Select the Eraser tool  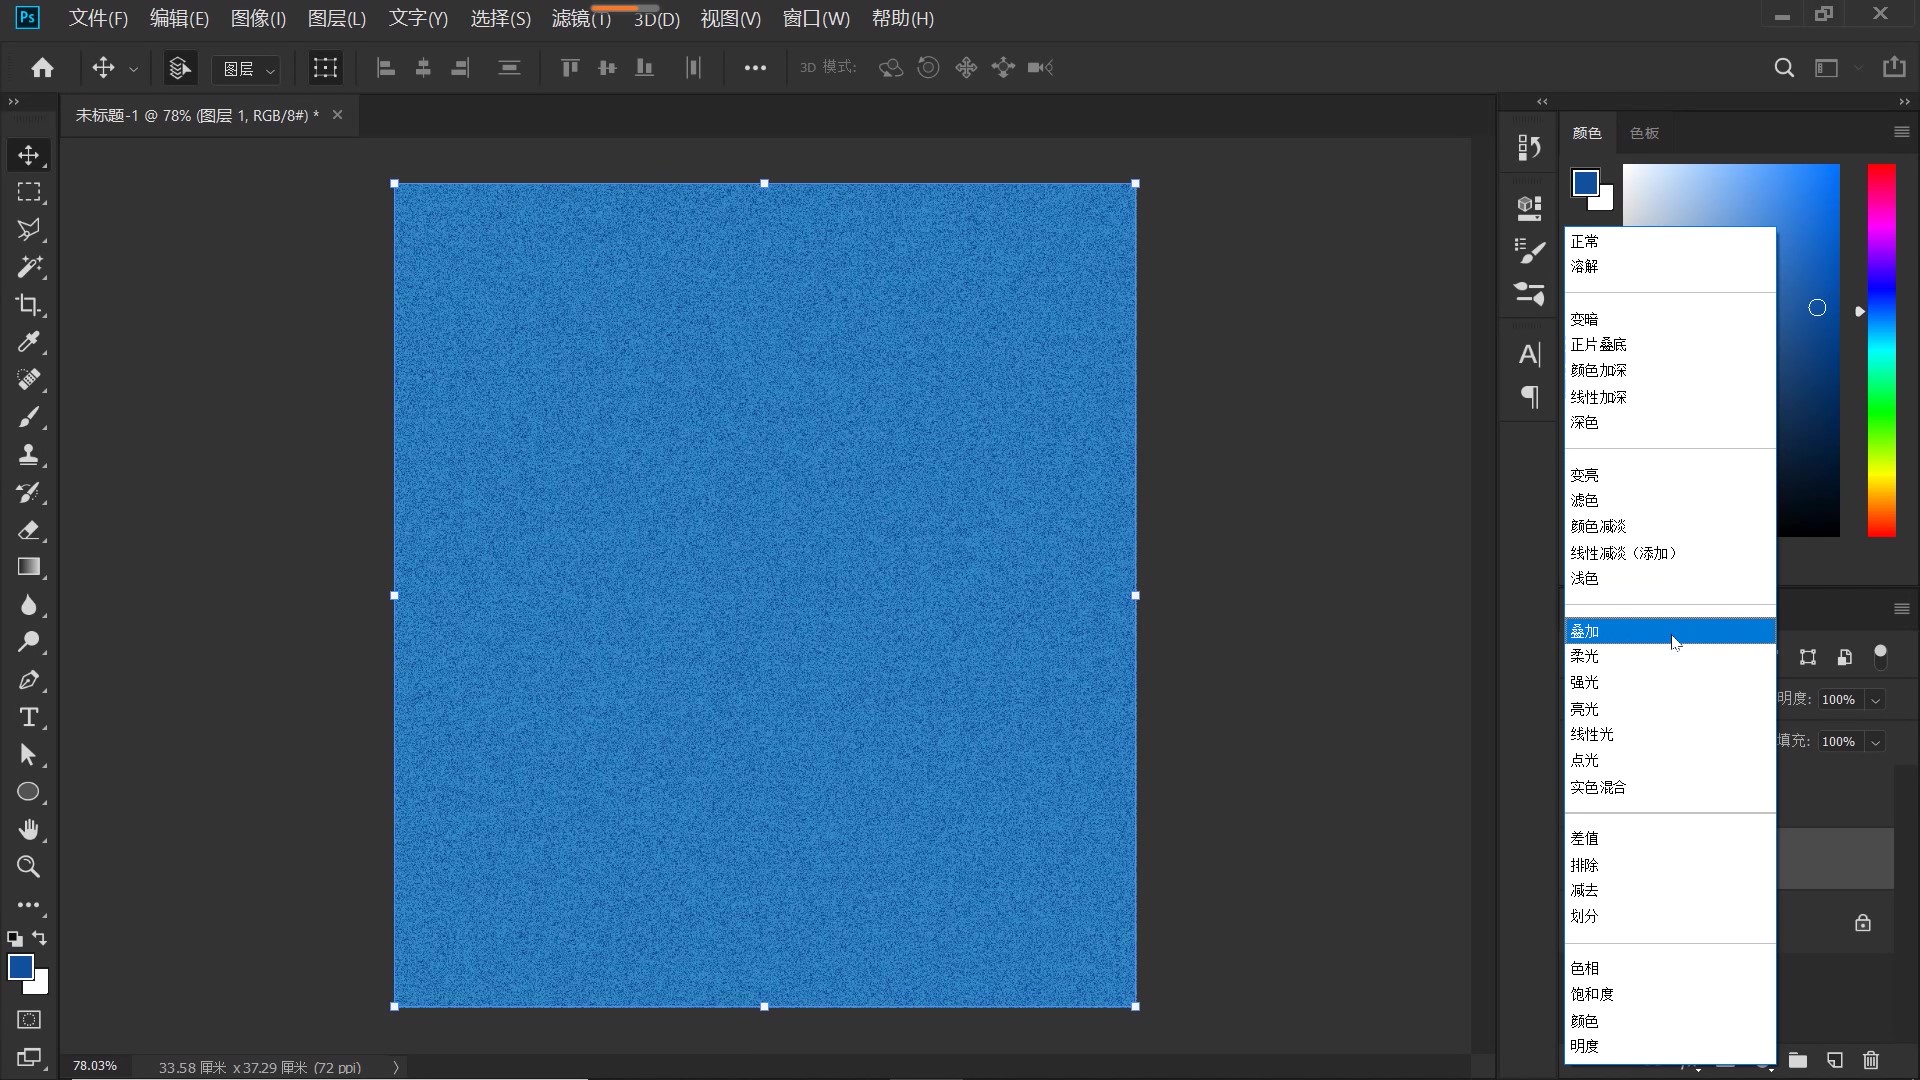click(x=29, y=530)
